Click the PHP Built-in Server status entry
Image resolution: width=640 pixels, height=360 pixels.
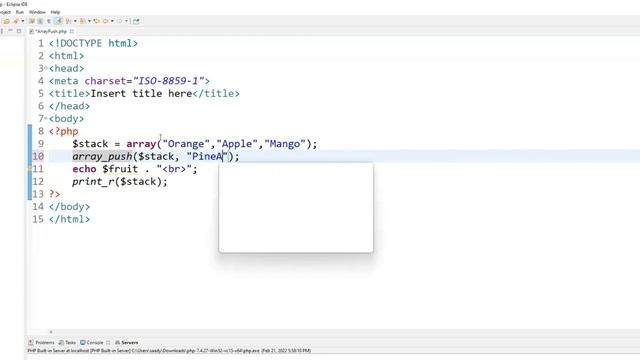point(169,351)
